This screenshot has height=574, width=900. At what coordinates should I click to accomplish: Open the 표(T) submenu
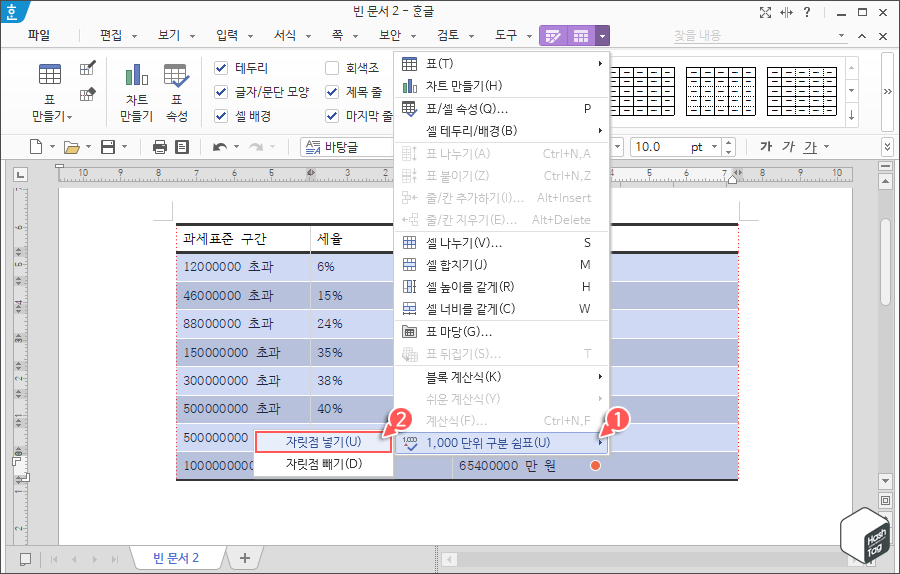click(502, 64)
